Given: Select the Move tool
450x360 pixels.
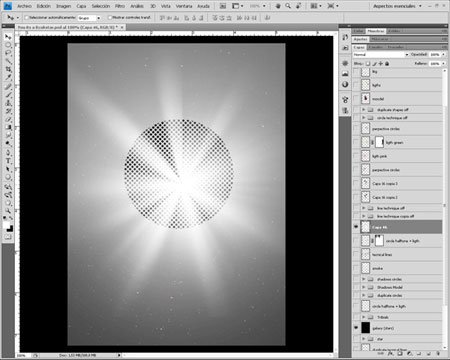Looking at the screenshot, I should click(8, 37).
